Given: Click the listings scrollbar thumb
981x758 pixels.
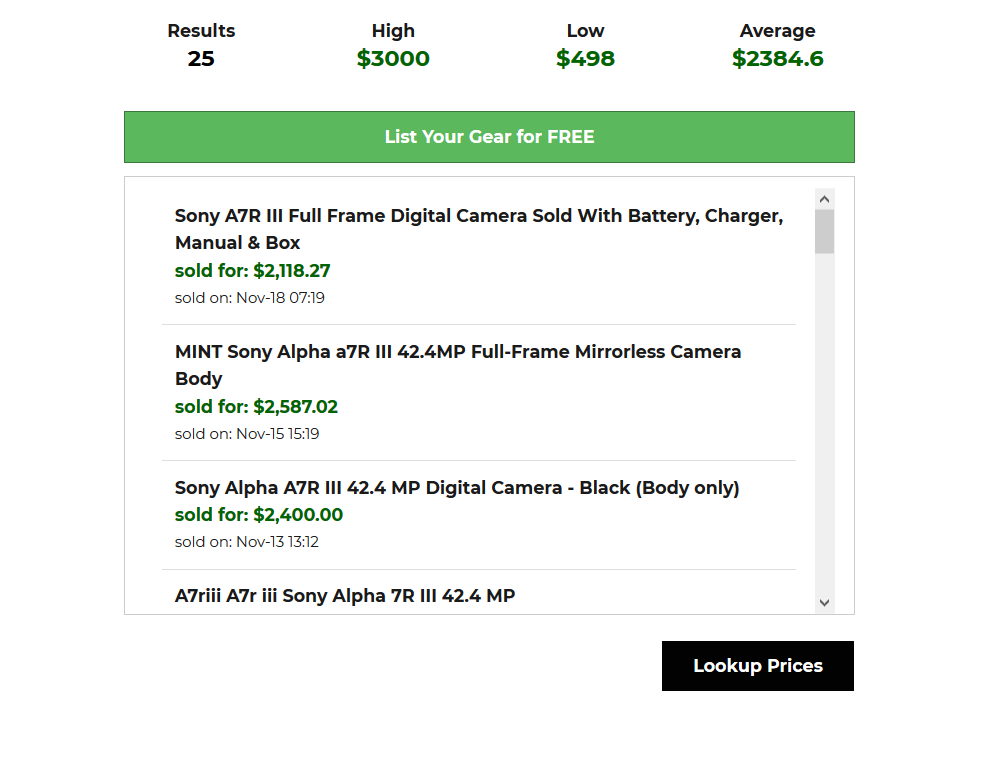Looking at the screenshot, I should [824, 231].
